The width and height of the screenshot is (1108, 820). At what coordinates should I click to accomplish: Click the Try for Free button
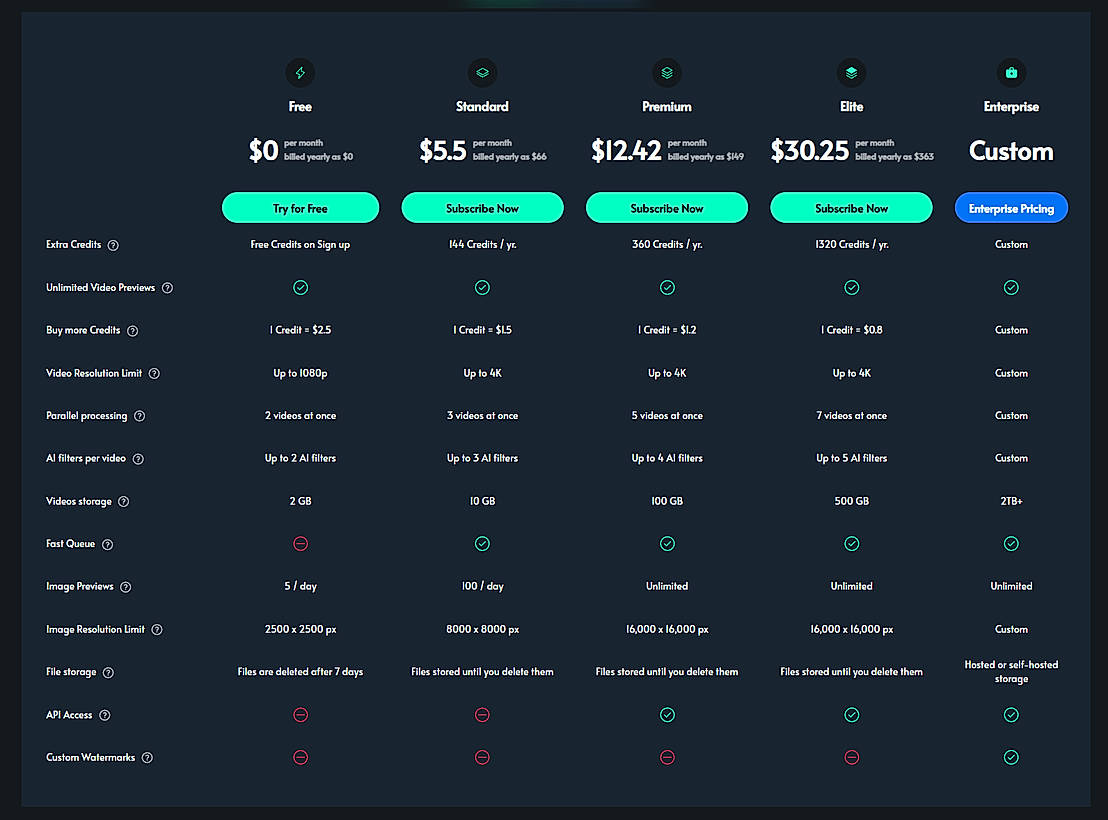300,208
